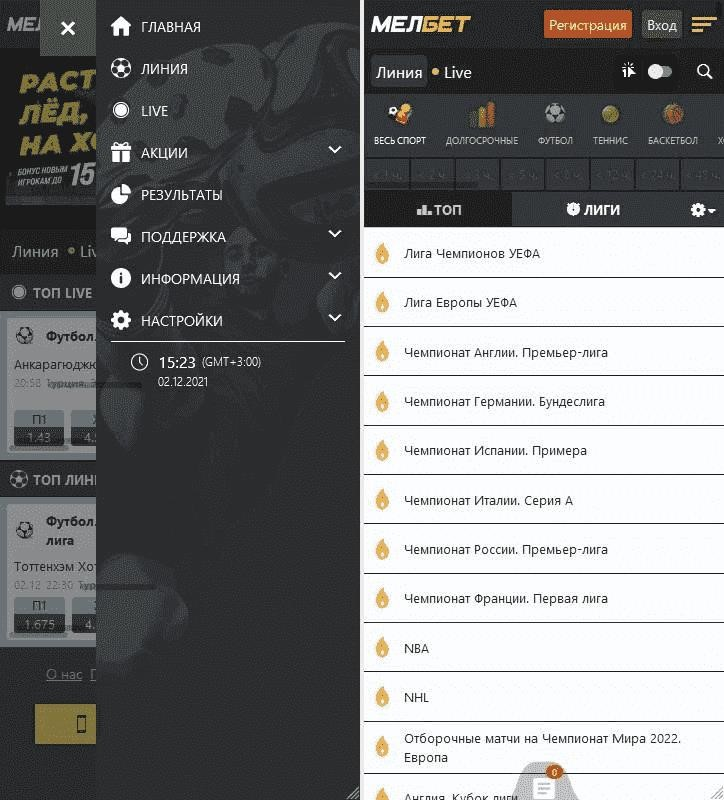Click the info icon beside Информация
Image resolution: width=724 pixels, height=800 pixels.
pyautogui.click(x=121, y=278)
